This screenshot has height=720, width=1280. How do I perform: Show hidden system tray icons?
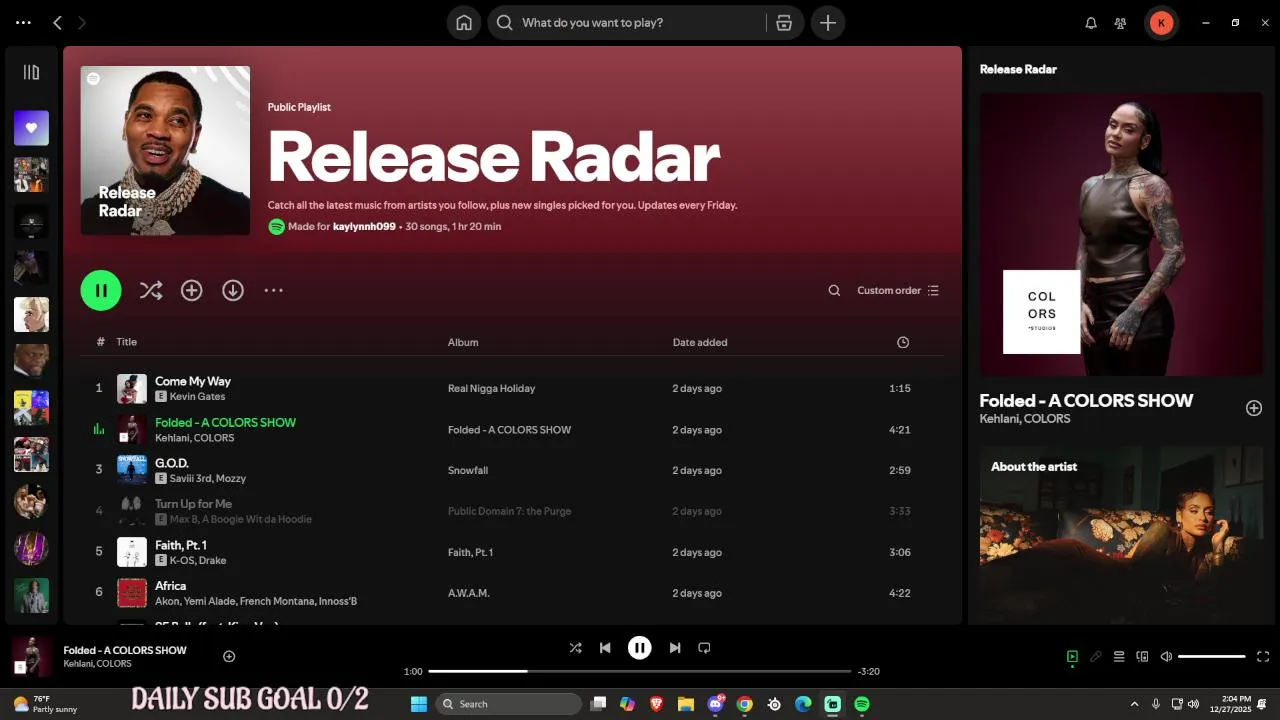[x=1134, y=704]
